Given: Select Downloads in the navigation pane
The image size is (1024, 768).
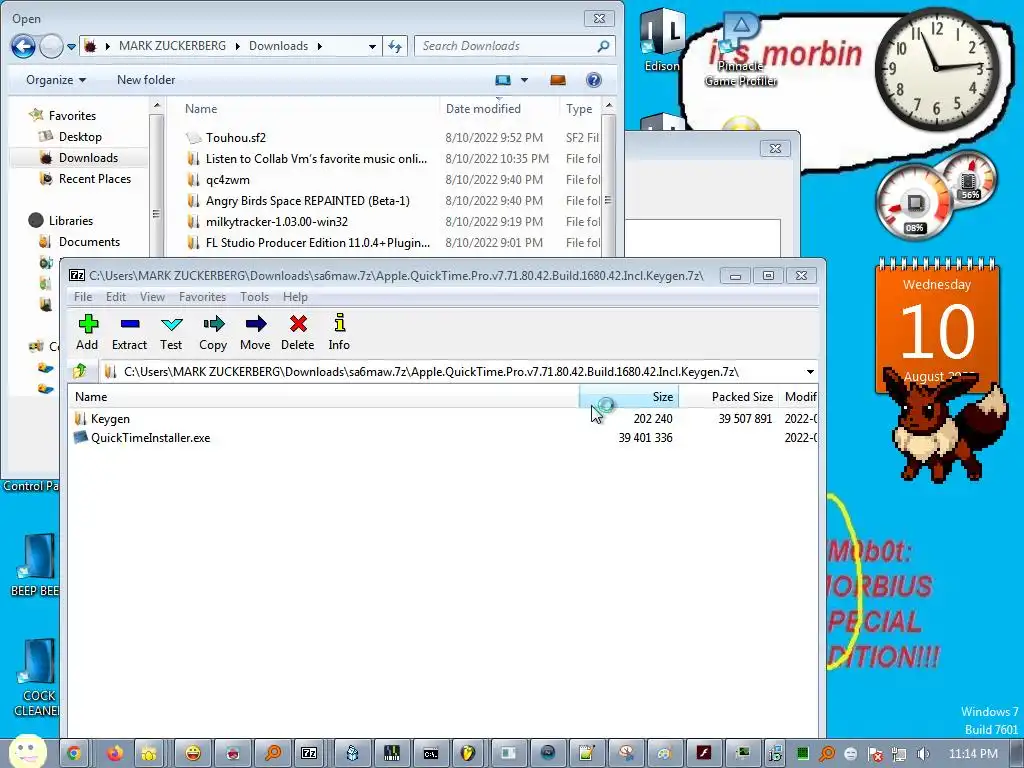Looking at the screenshot, I should 88,157.
